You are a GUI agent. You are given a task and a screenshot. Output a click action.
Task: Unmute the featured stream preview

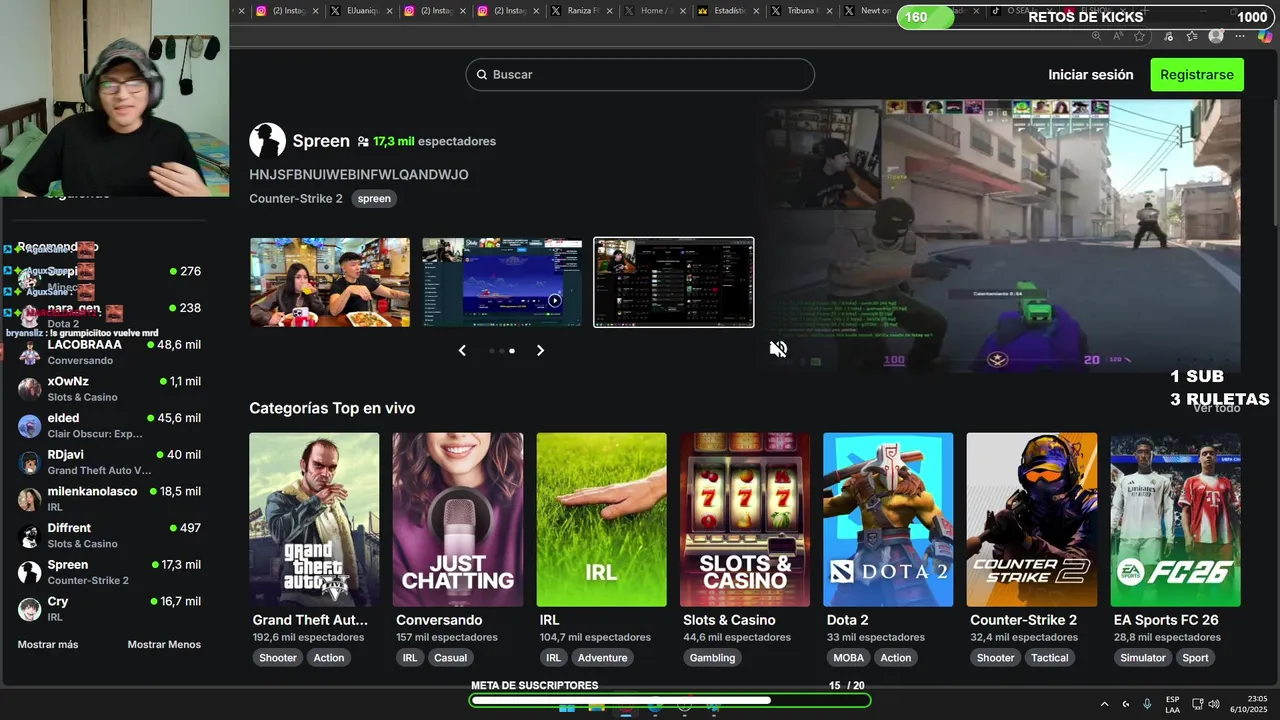[778, 349]
